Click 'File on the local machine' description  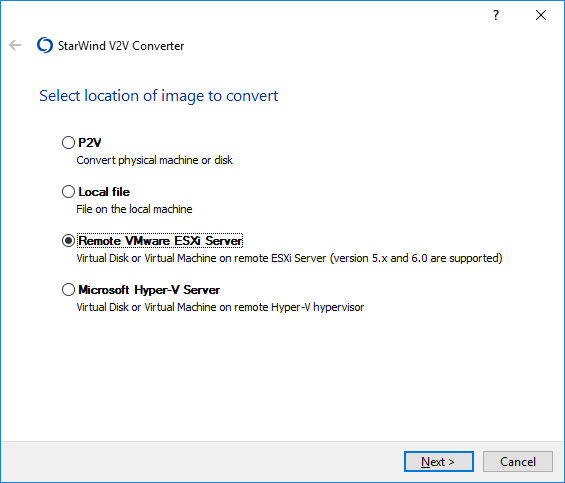point(134,209)
